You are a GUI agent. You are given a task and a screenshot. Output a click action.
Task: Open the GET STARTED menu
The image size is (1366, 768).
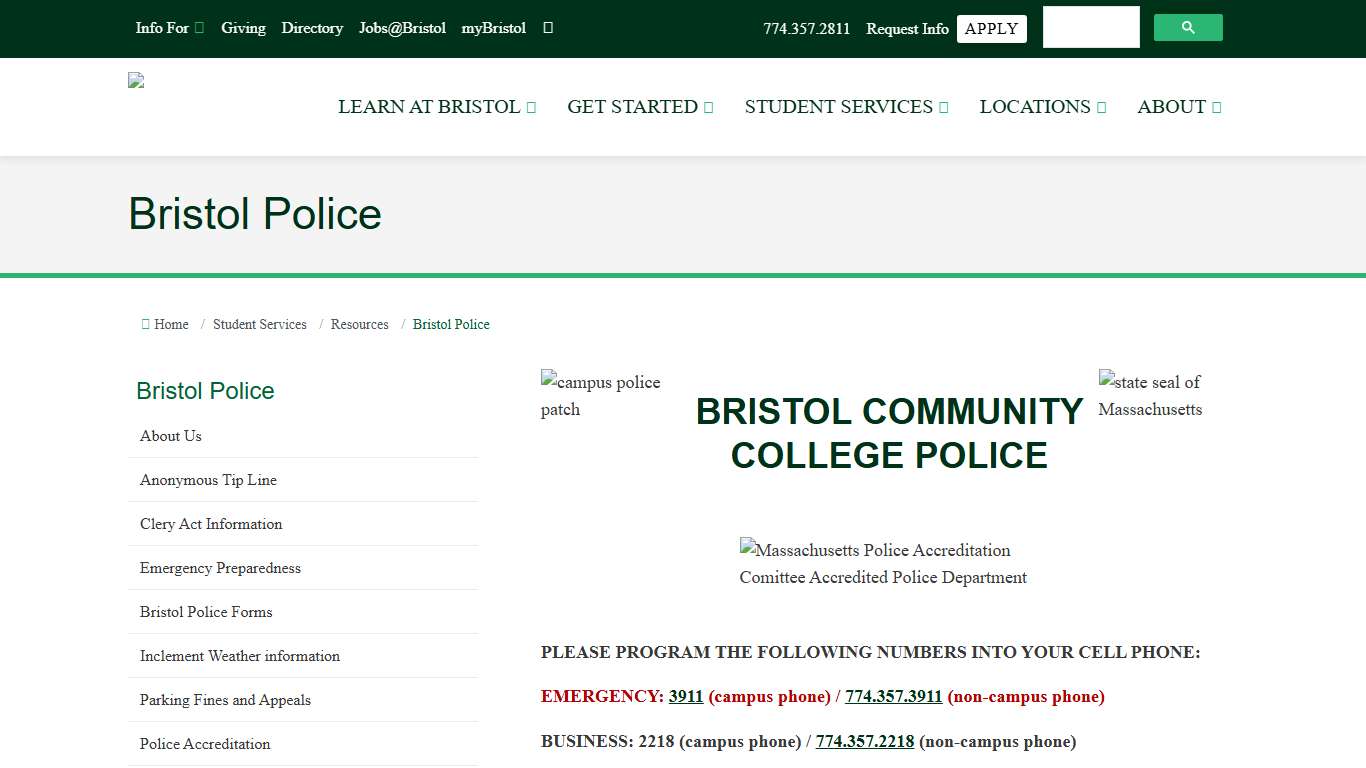(640, 107)
